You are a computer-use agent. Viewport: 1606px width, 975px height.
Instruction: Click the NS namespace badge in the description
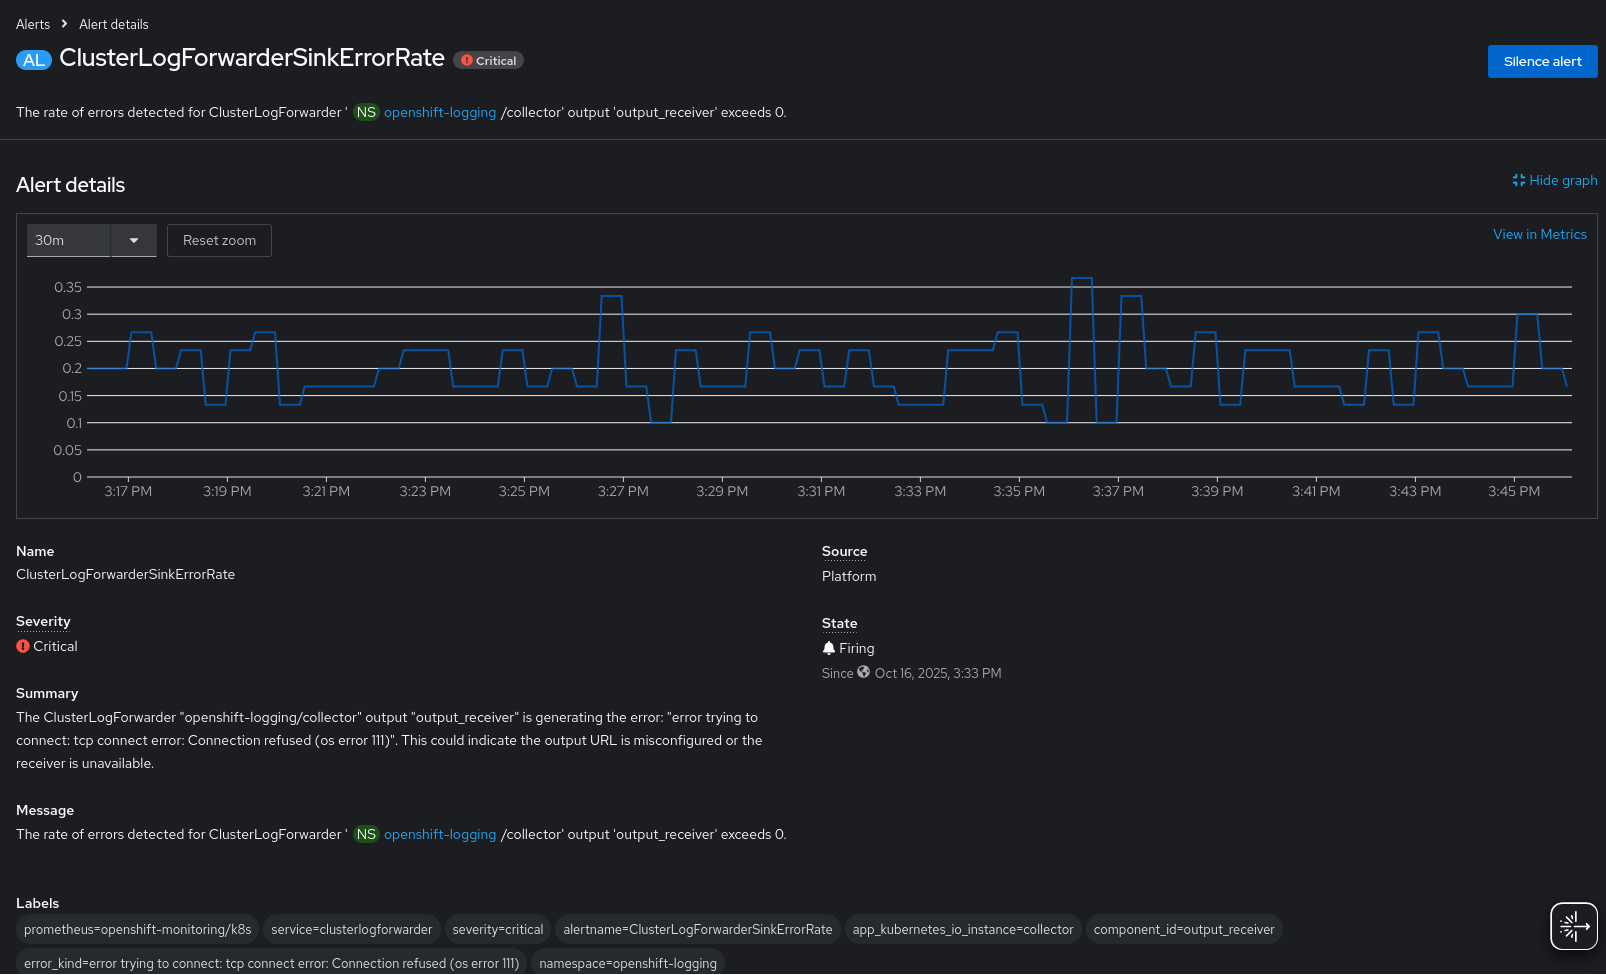[x=366, y=112]
